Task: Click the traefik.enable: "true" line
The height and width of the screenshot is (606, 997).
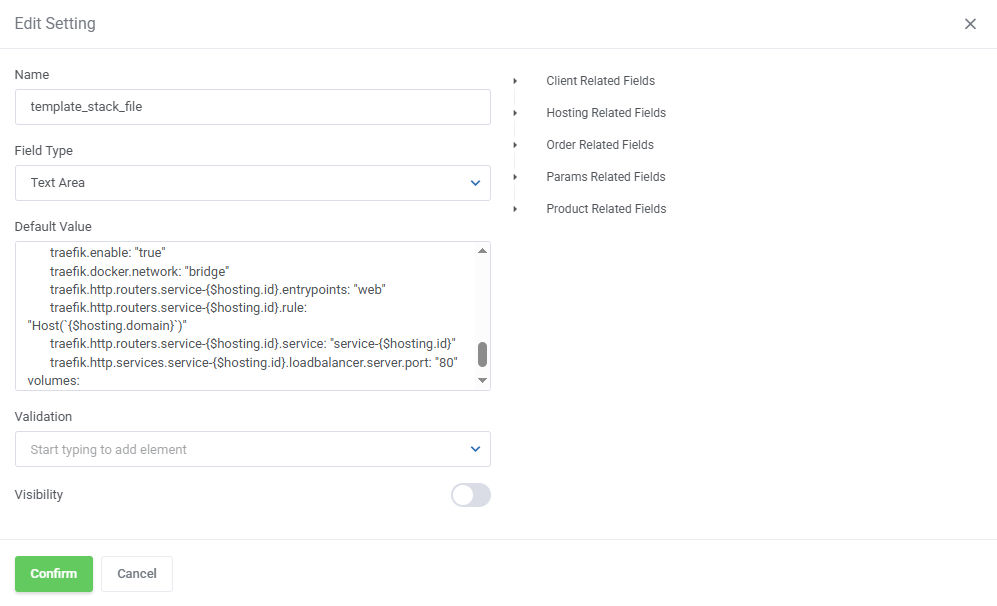Action: [107, 252]
